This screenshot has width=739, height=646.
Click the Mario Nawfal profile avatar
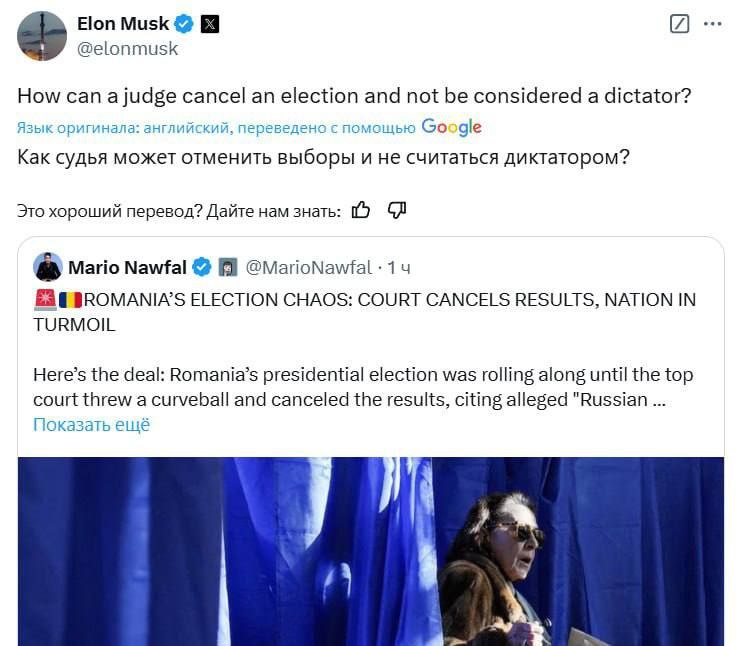[48, 267]
